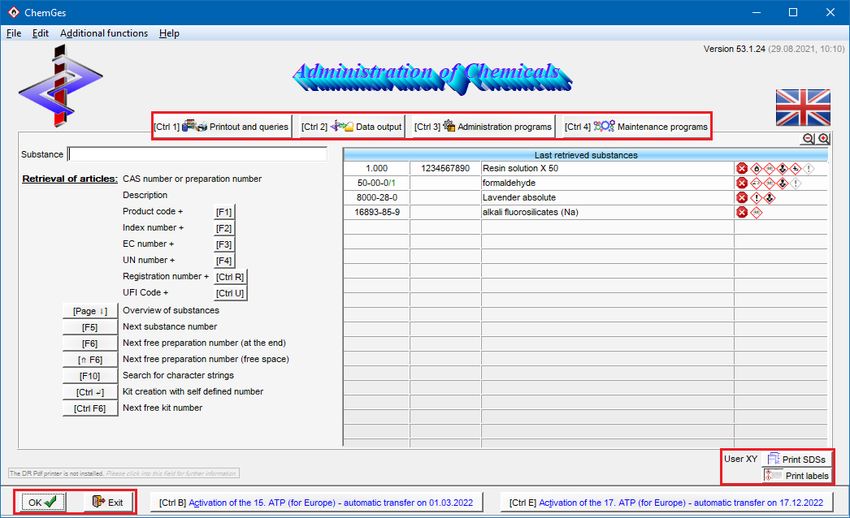Click the United Kingdom flag language icon
This screenshot has width=850, height=518.
803,107
